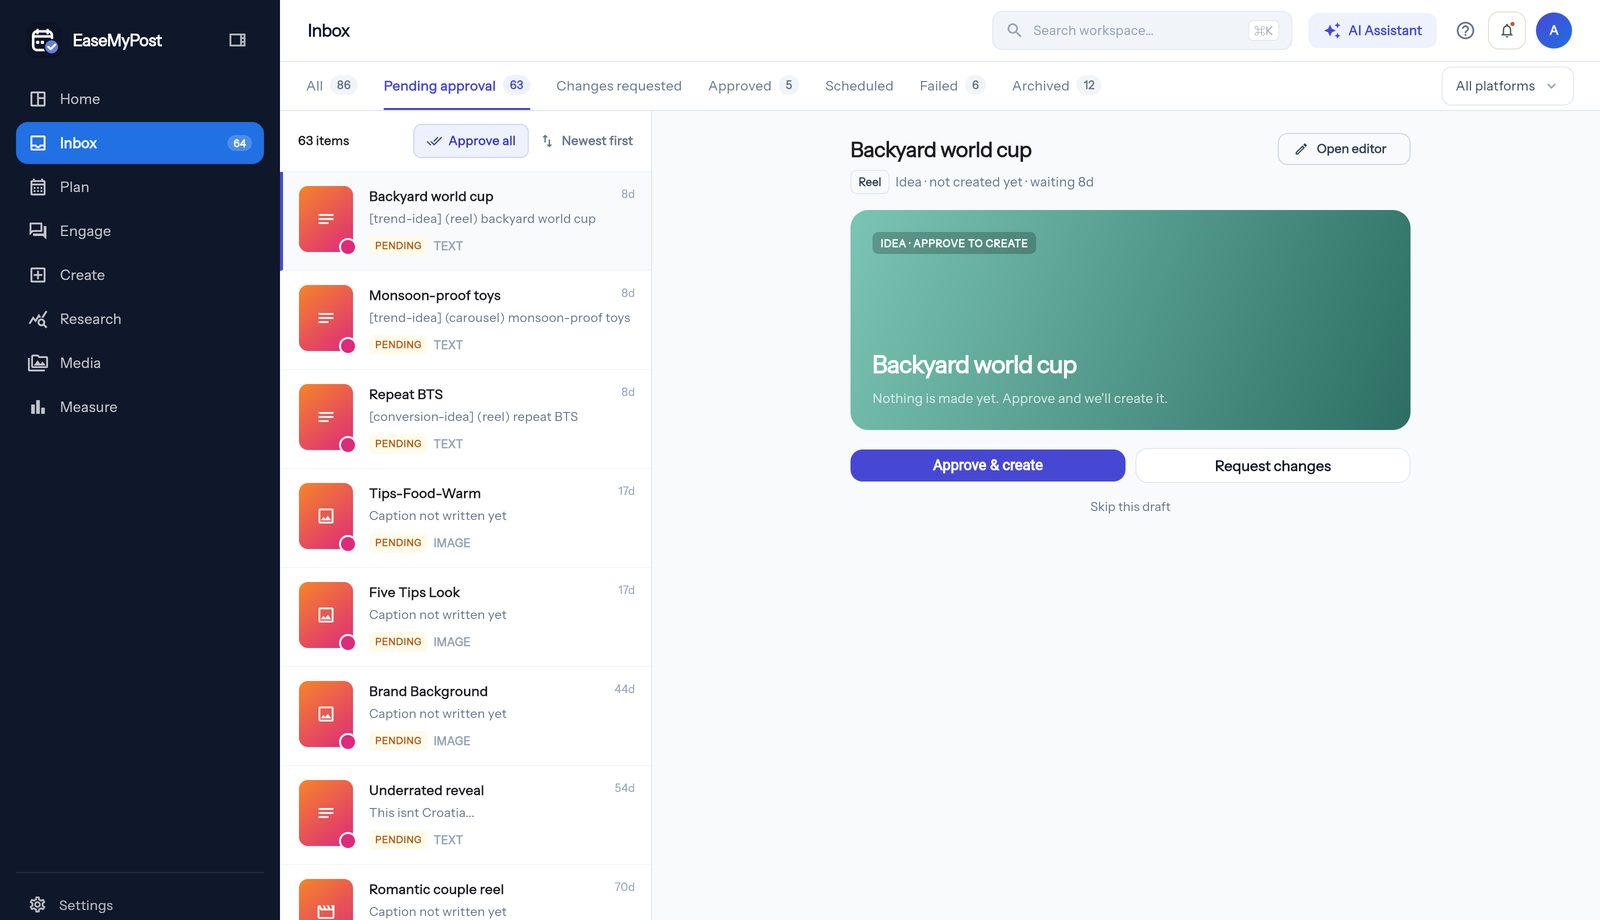Open the notifications bell
Image resolution: width=1600 pixels, height=920 pixels.
[x=1507, y=31]
